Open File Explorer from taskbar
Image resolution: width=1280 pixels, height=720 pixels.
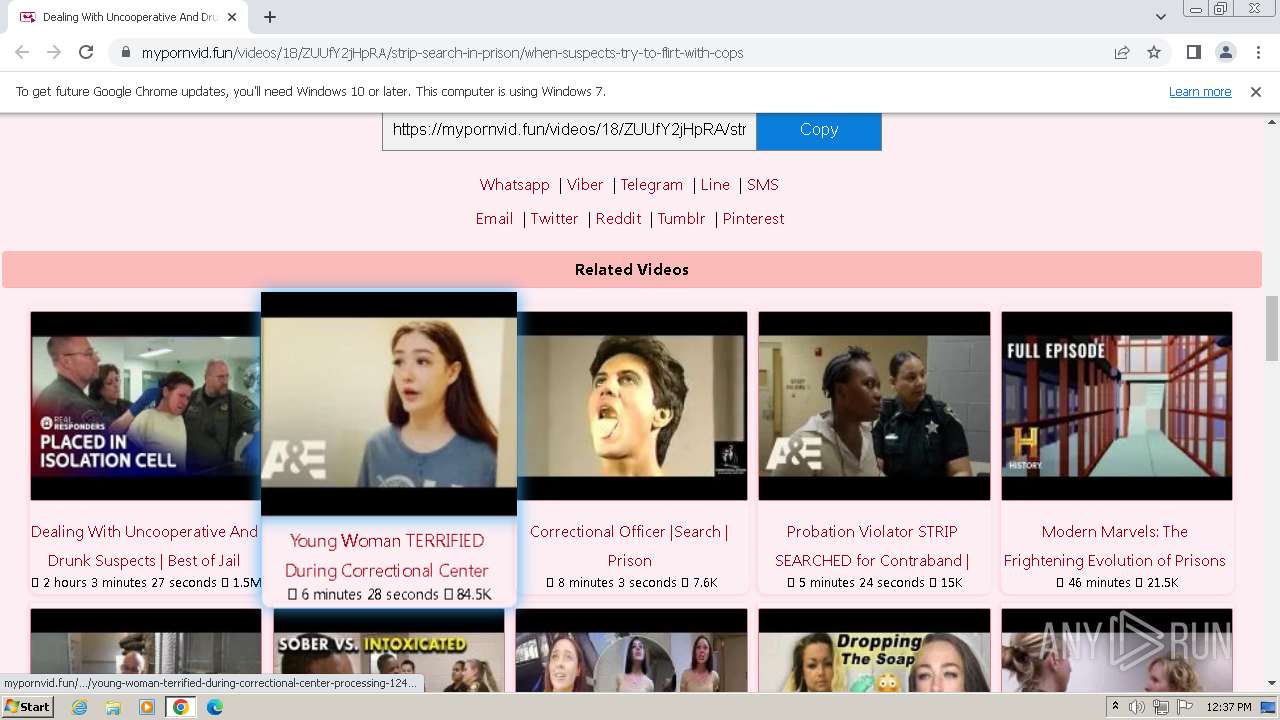click(x=113, y=707)
